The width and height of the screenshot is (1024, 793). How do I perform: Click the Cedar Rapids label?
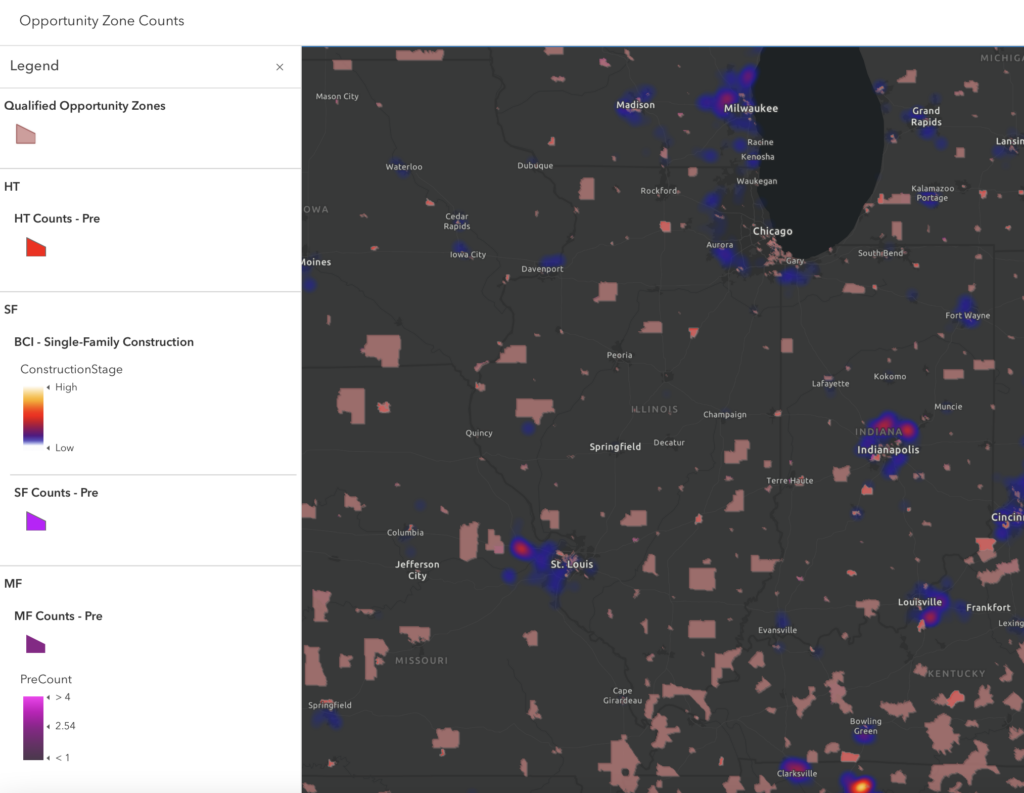[x=456, y=221]
